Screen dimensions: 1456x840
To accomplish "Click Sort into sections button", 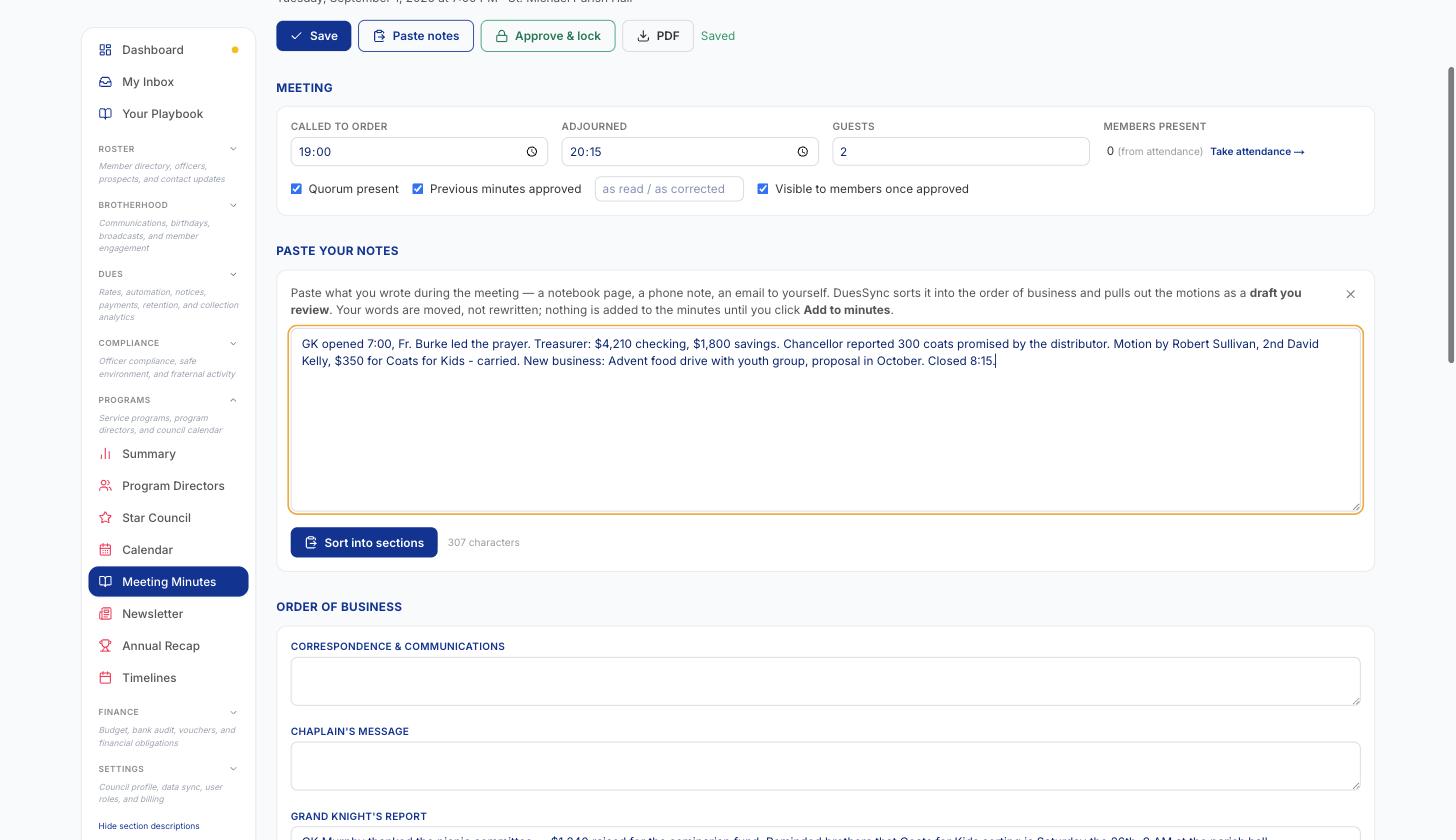I will click(364, 542).
